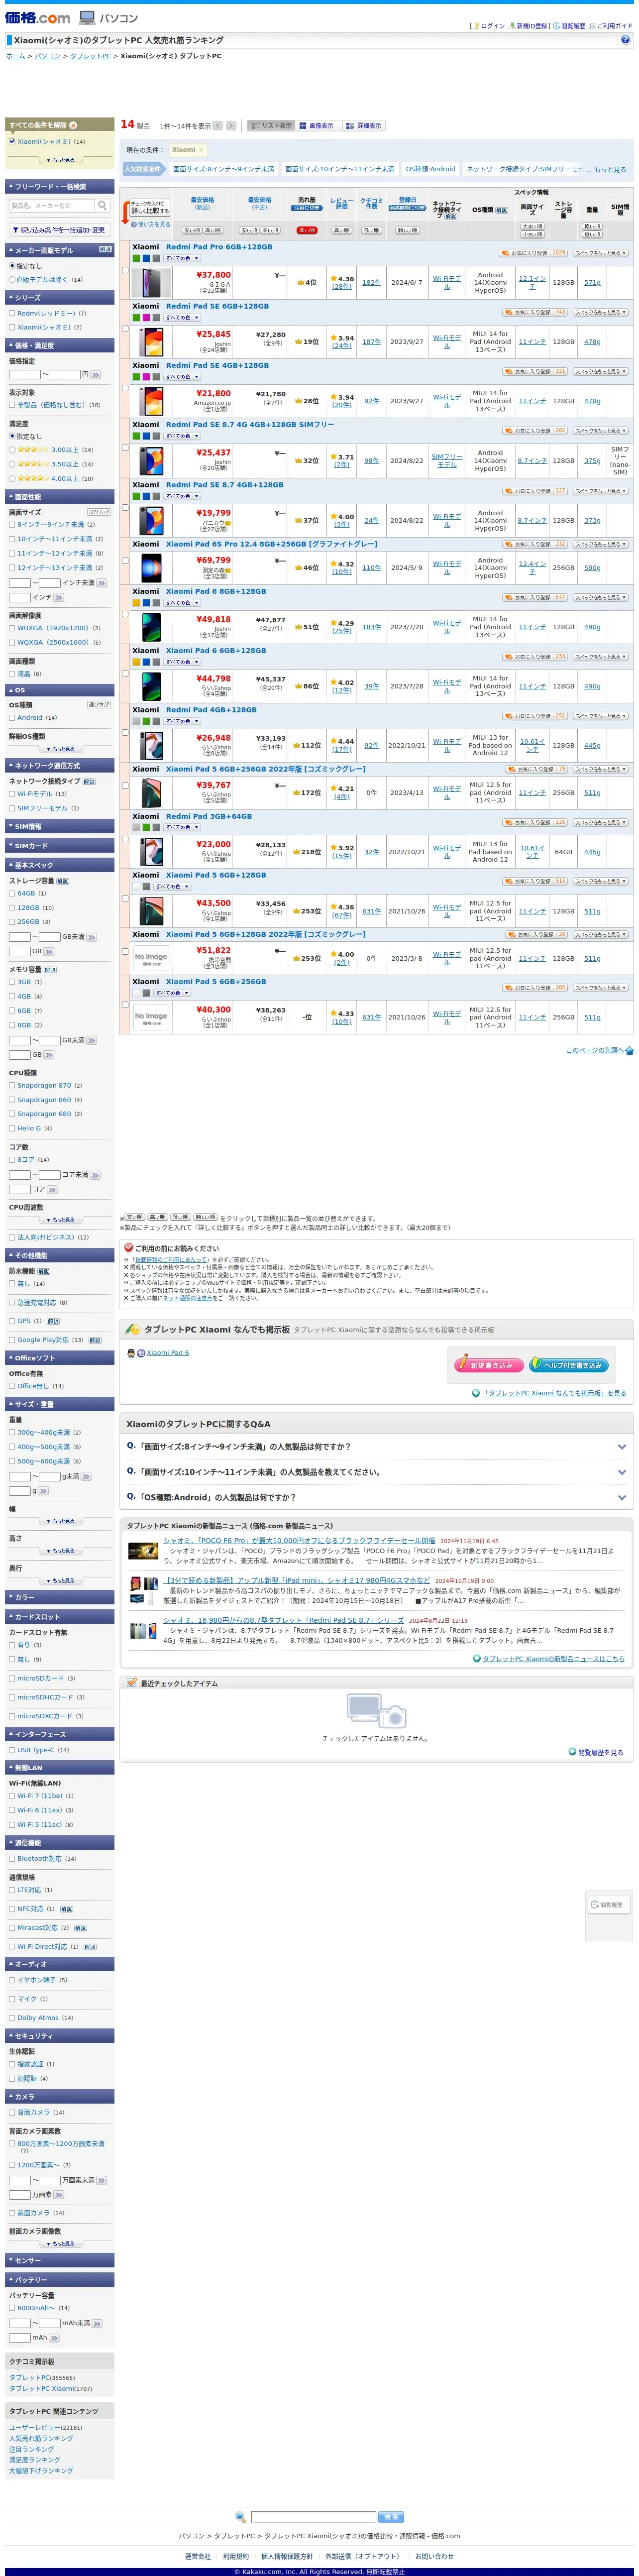Open the Xiaomi Pad 6S Pro product thumbnail
The image size is (639, 2576).
[151, 568]
